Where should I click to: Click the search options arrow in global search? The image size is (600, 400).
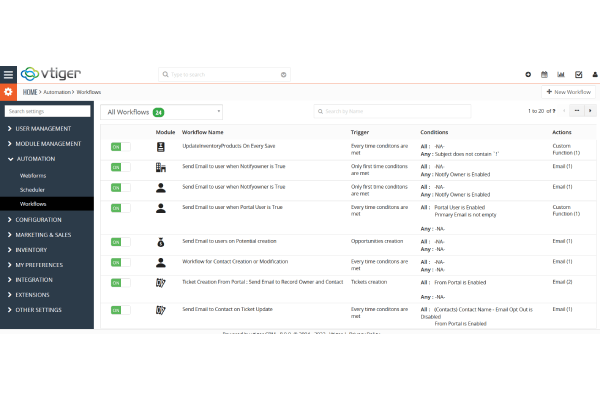point(284,75)
